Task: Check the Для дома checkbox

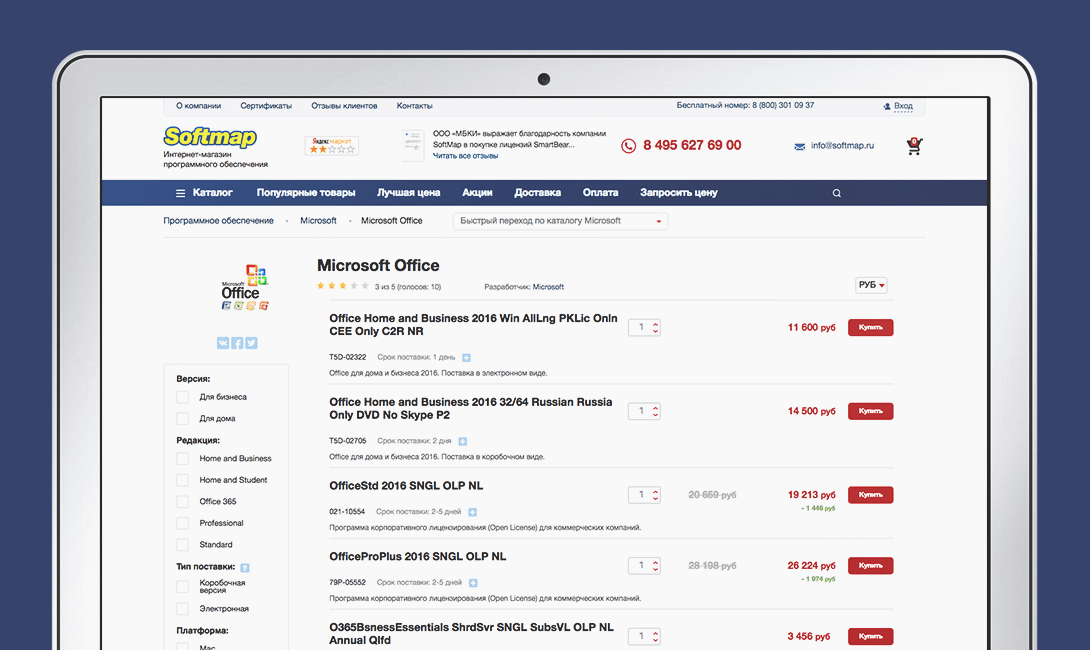Action: pos(182,419)
